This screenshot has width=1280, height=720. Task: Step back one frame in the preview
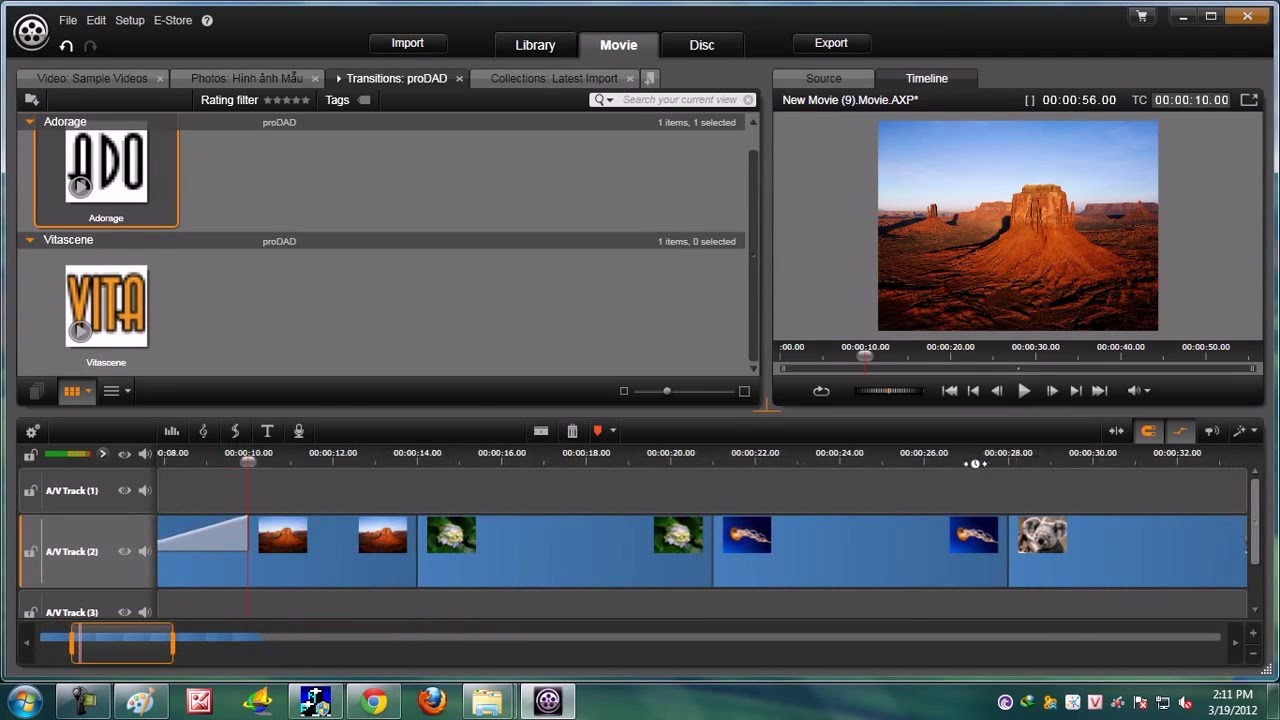pos(997,391)
